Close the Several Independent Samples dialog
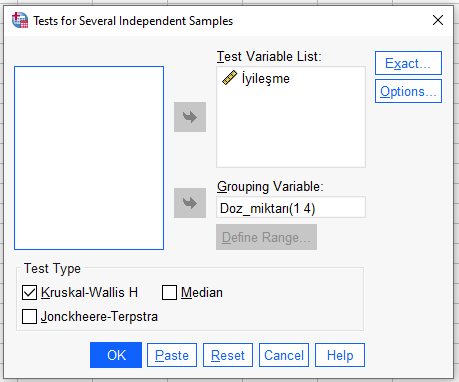Screen dimensions: 459x382 point(438,20)
